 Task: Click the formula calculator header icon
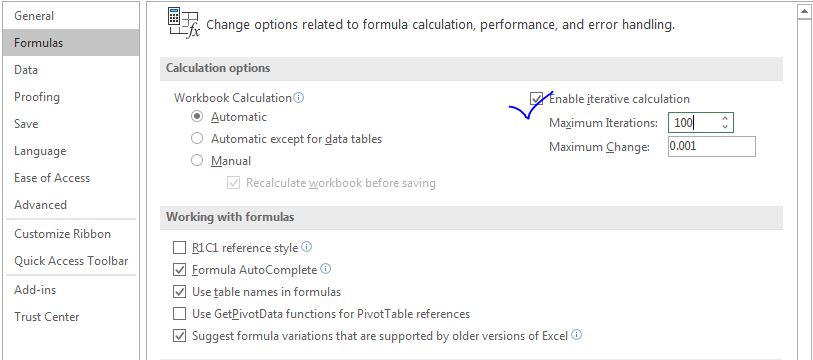pyautogui.click(x=184, y=24)
